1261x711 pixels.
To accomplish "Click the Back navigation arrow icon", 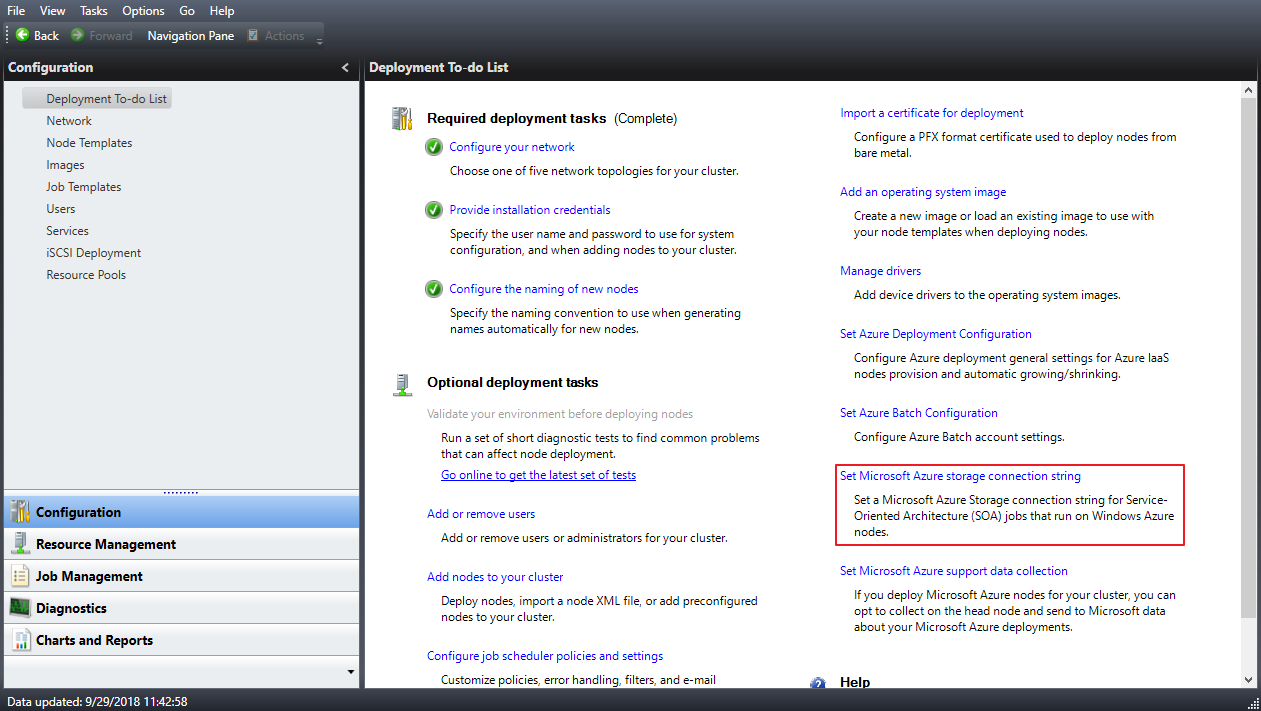I will [x=22, y=35].
